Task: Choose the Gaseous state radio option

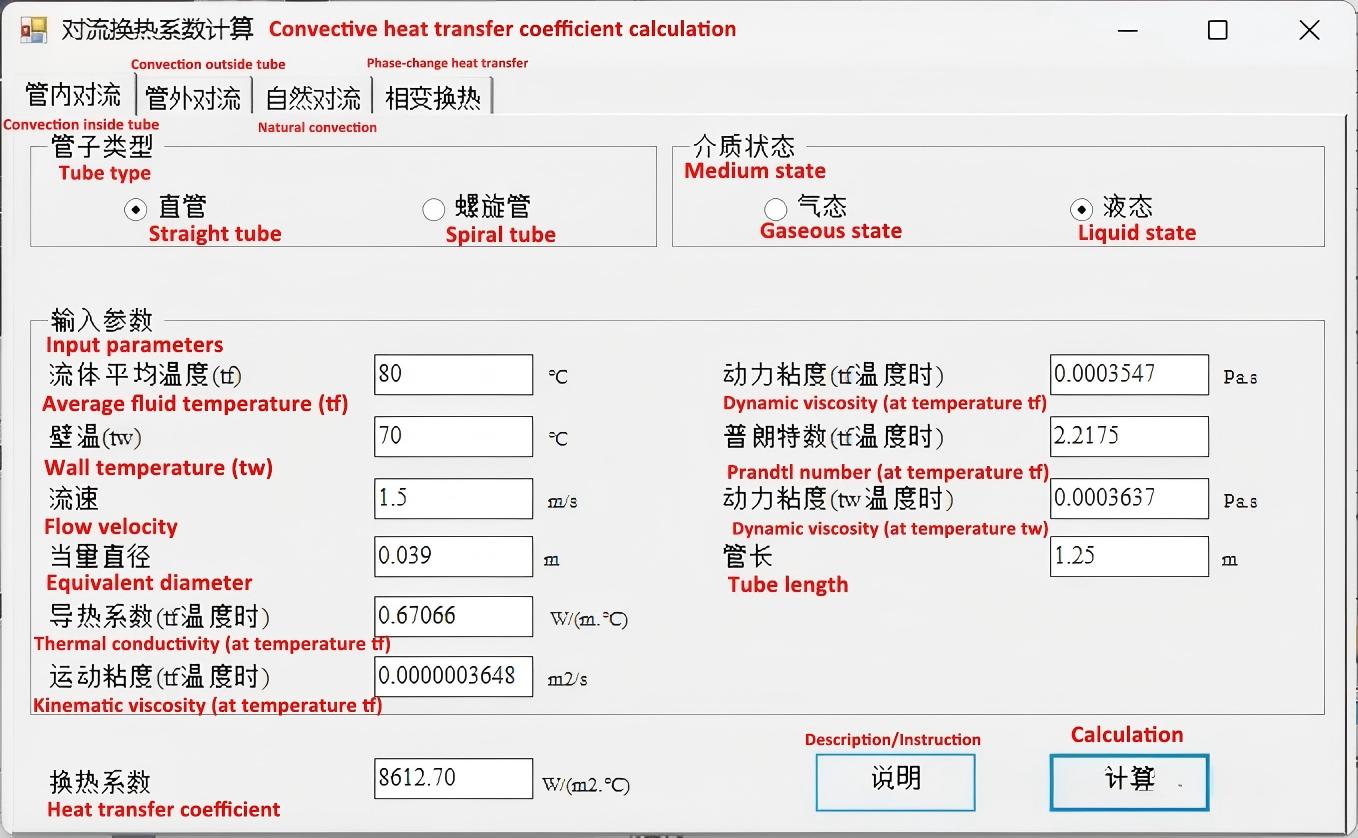Action: click(x=775, y=209)
